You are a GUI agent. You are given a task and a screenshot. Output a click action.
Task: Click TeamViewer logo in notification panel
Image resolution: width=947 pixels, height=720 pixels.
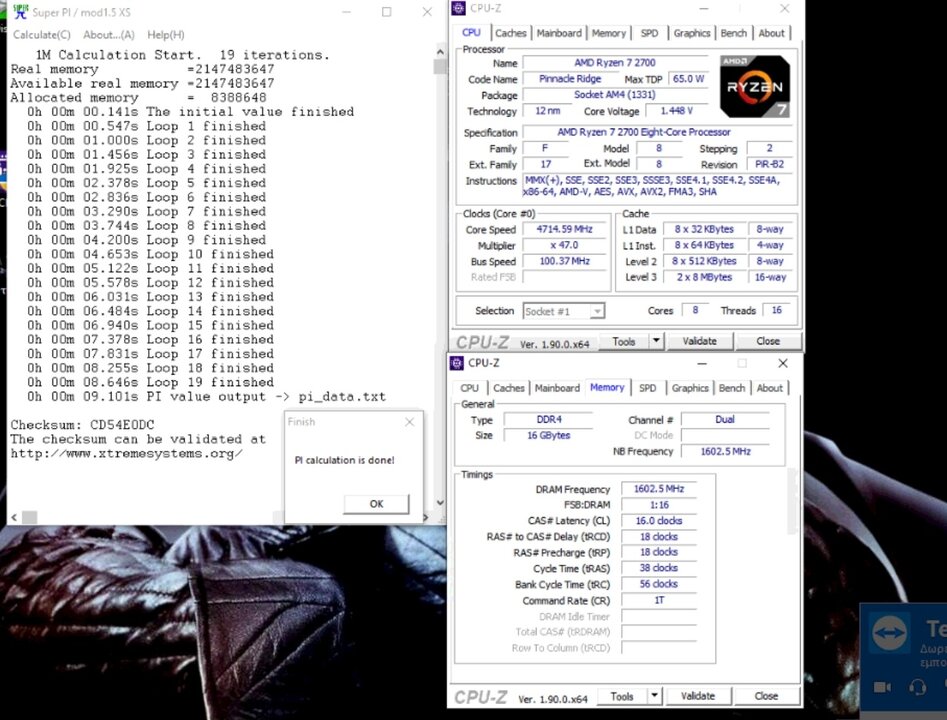(890, 632)
